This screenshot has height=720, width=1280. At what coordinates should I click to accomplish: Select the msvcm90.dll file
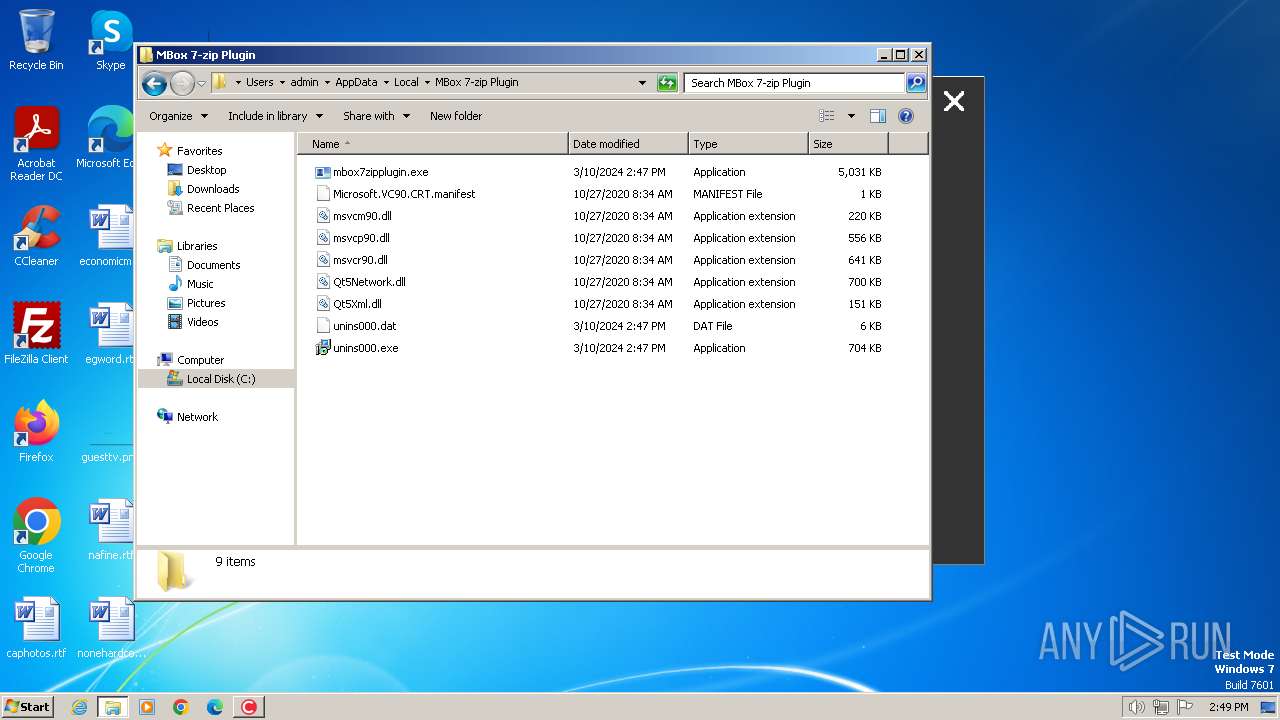(x=361, y=216)
